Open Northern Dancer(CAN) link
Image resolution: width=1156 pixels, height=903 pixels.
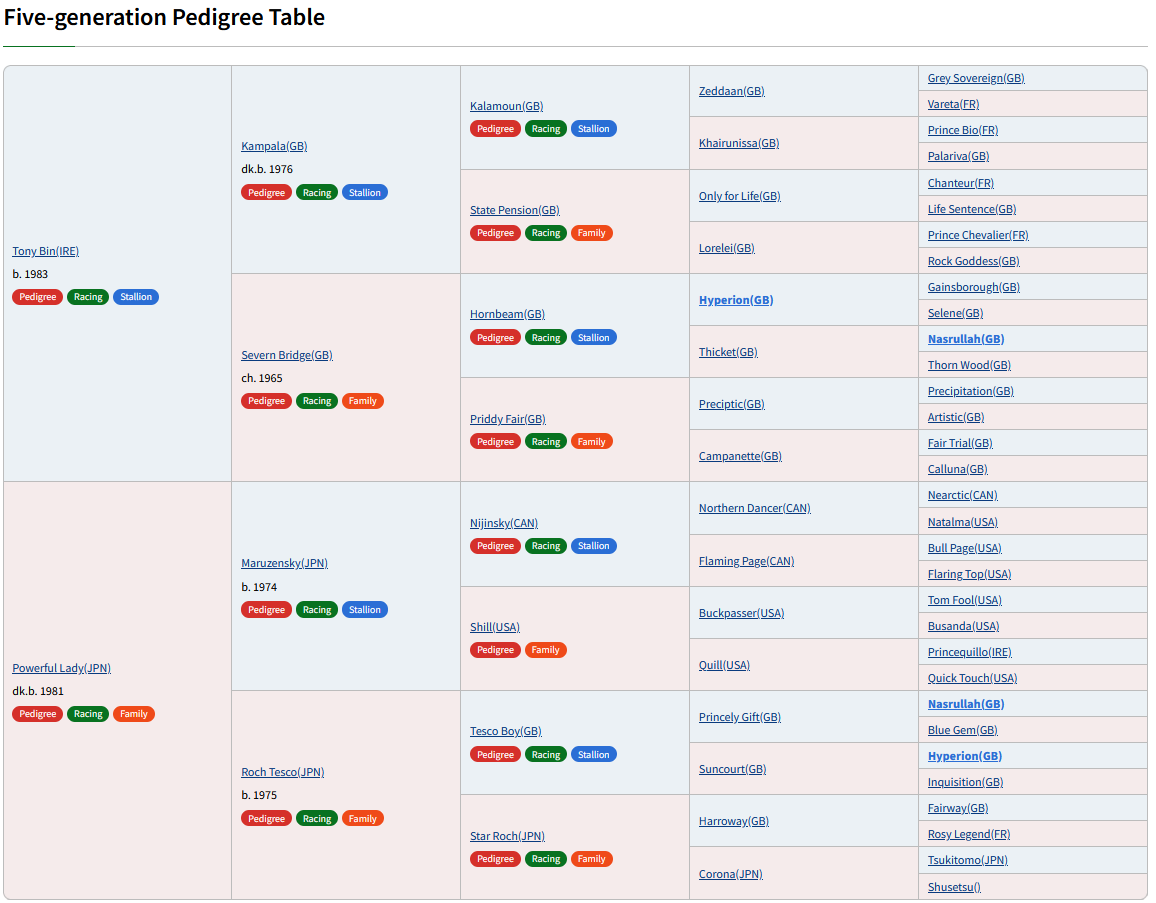coord(755,508)
